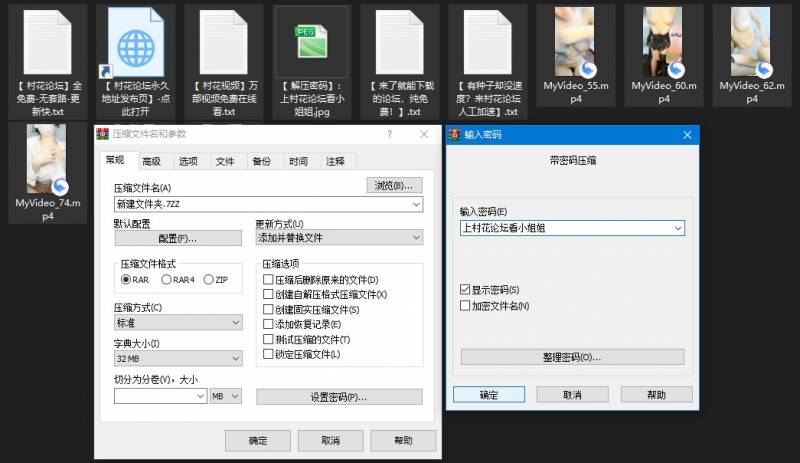Screen dimensions: 800x463
Task: Click 确定 in the 压缩文件名和参数 dialog
Action: 258,441
